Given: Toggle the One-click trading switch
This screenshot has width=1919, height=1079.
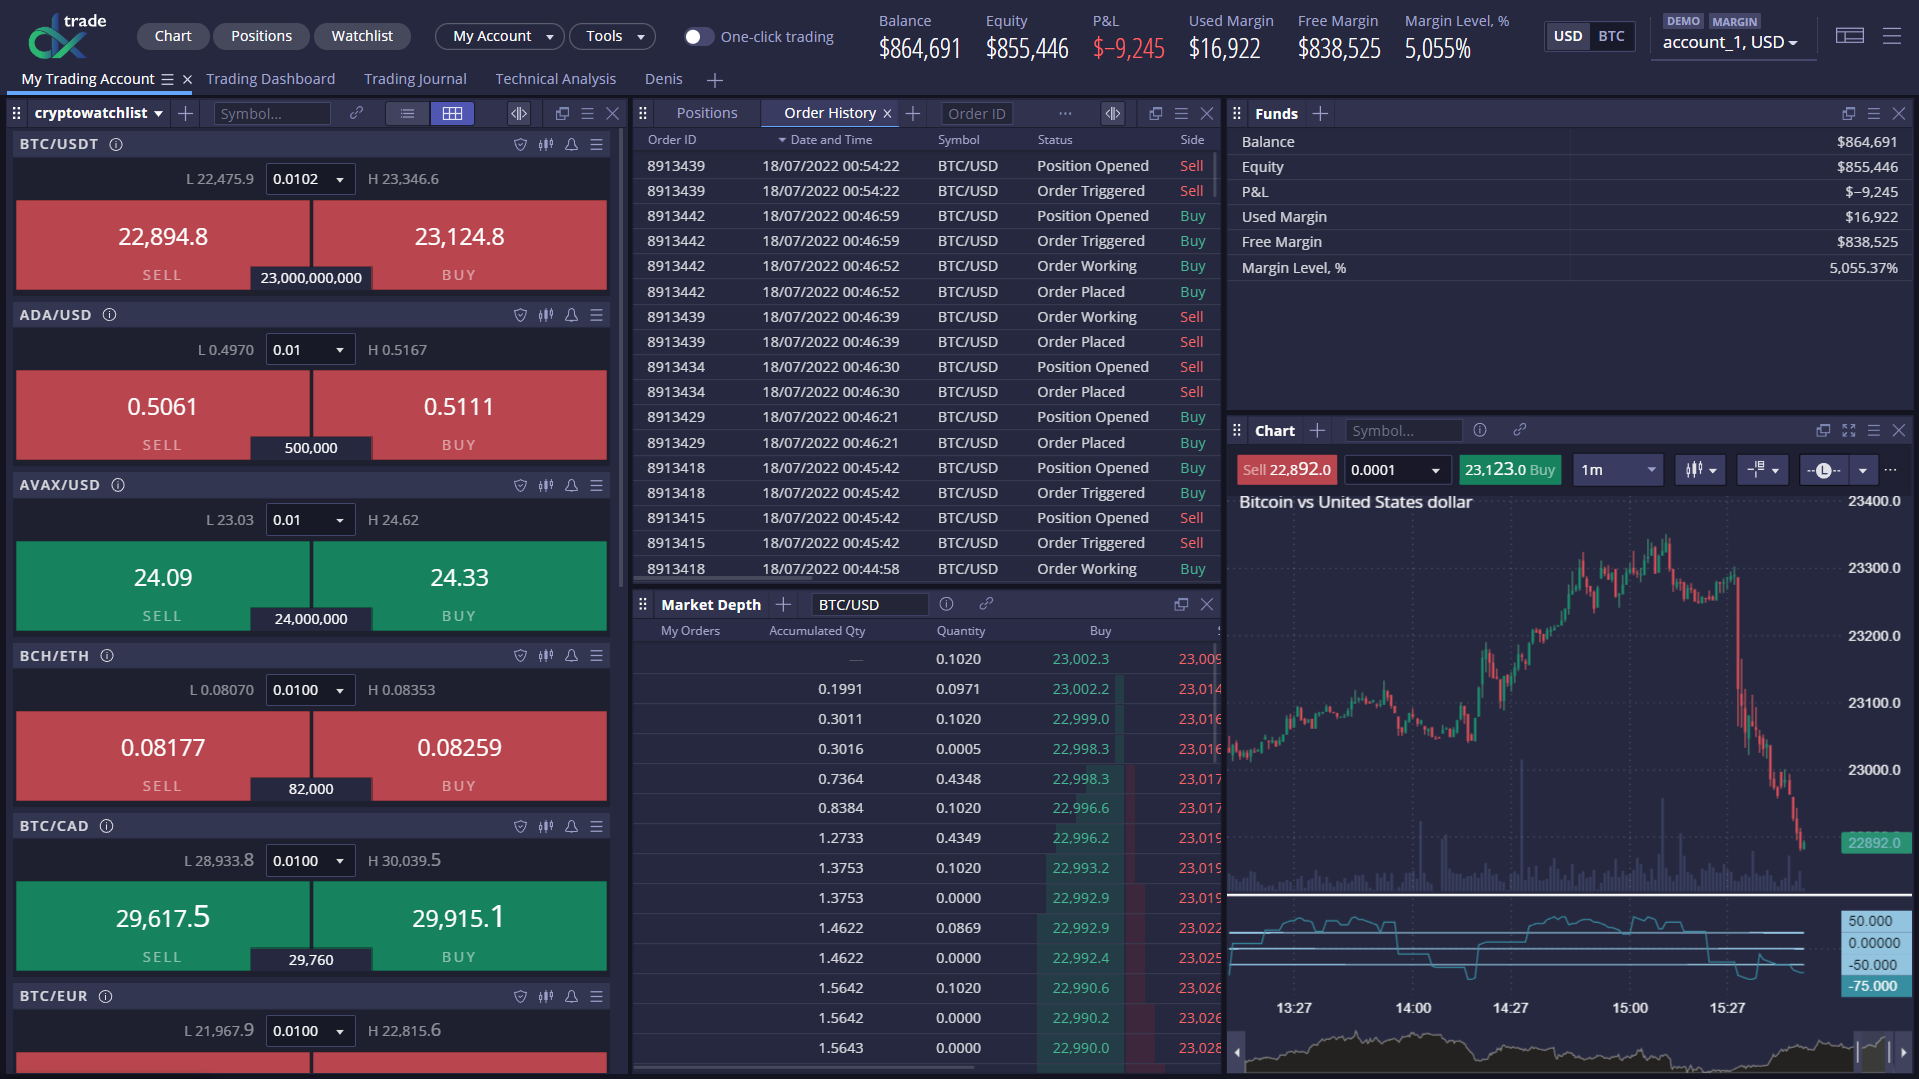Looking at the screenshot, I should click(698, 37).
